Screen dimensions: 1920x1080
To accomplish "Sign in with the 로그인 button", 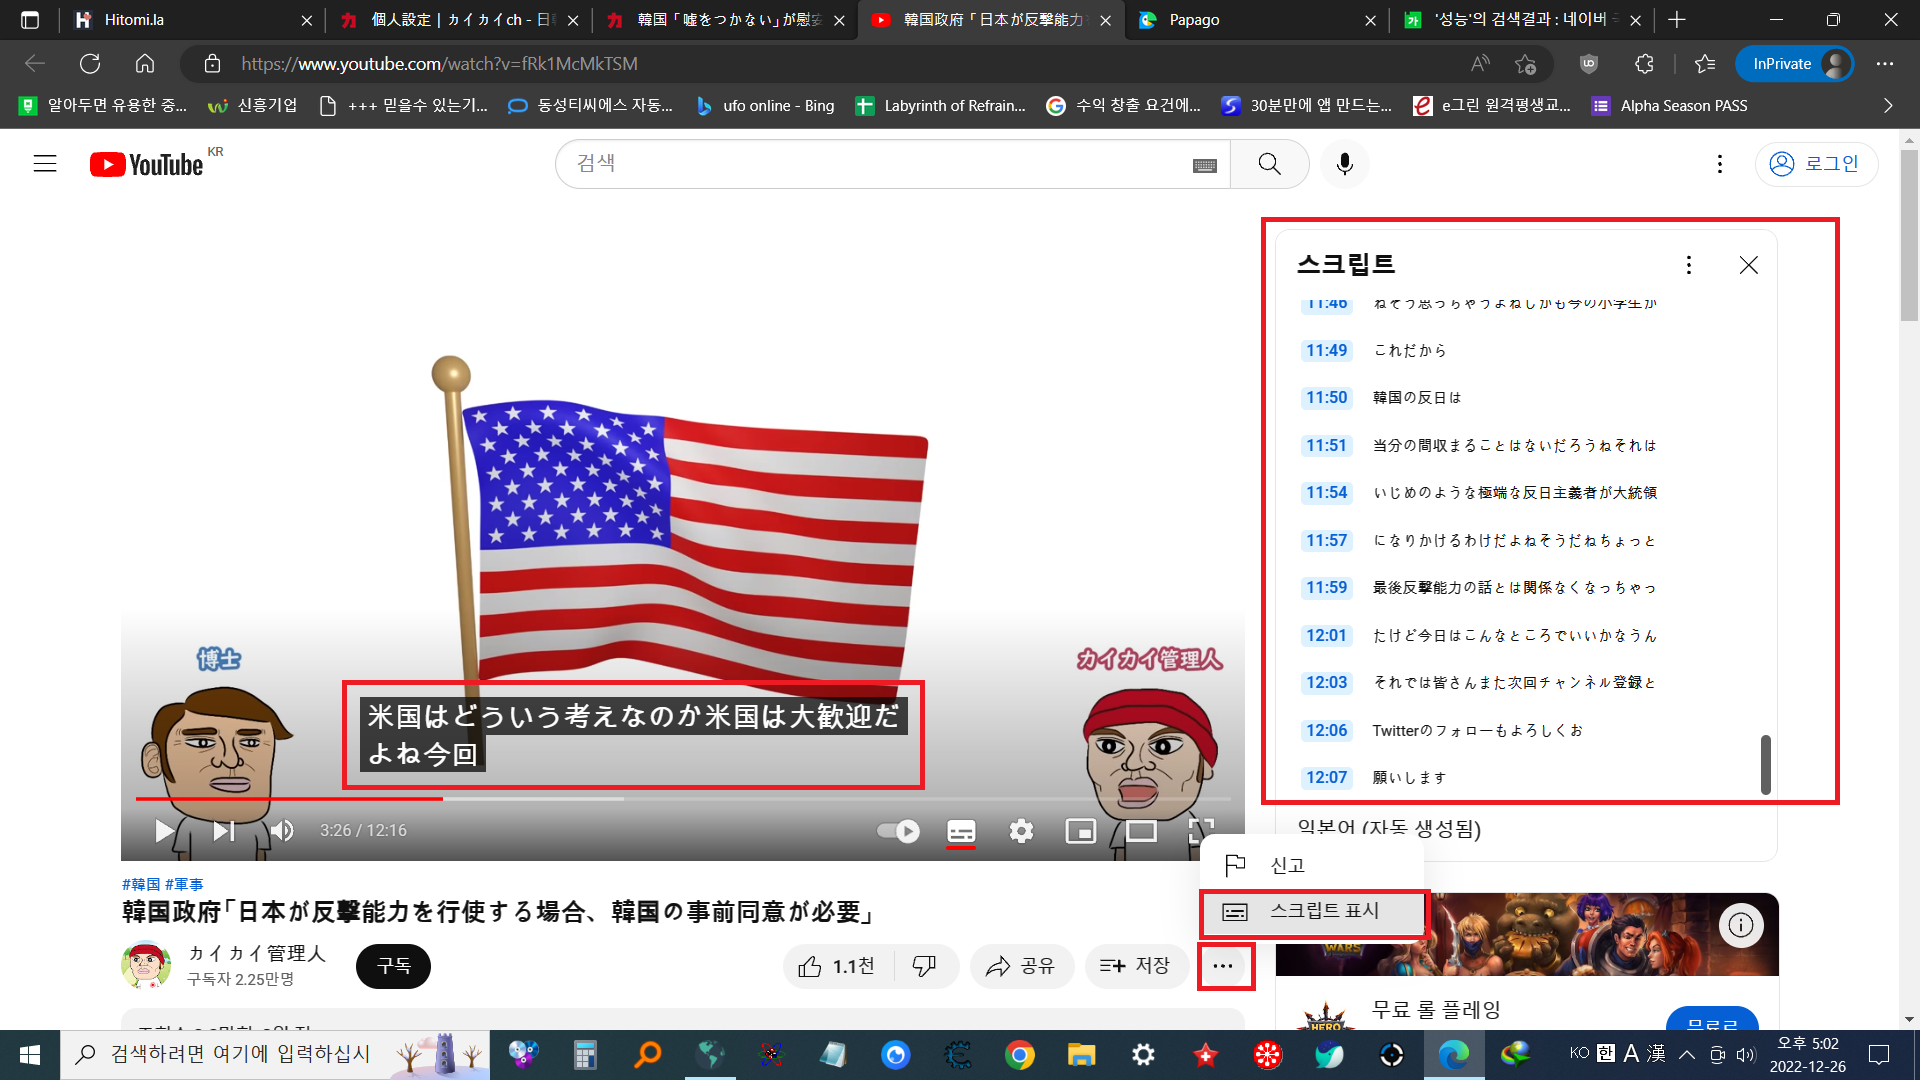I will click(x=1815, y=164).
